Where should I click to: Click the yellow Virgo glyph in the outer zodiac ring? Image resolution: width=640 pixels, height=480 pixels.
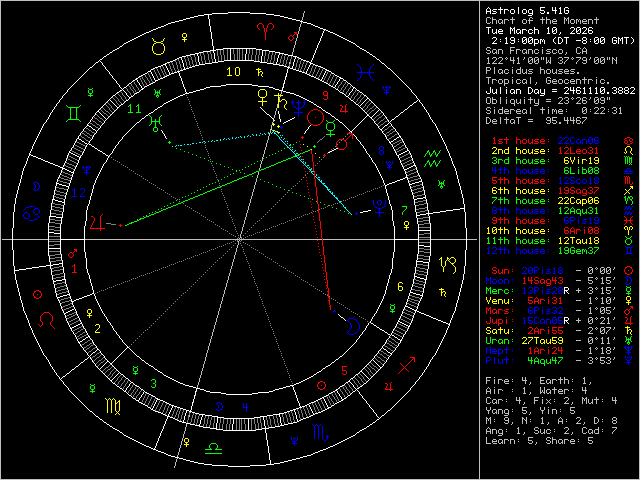tap(113, 406)
